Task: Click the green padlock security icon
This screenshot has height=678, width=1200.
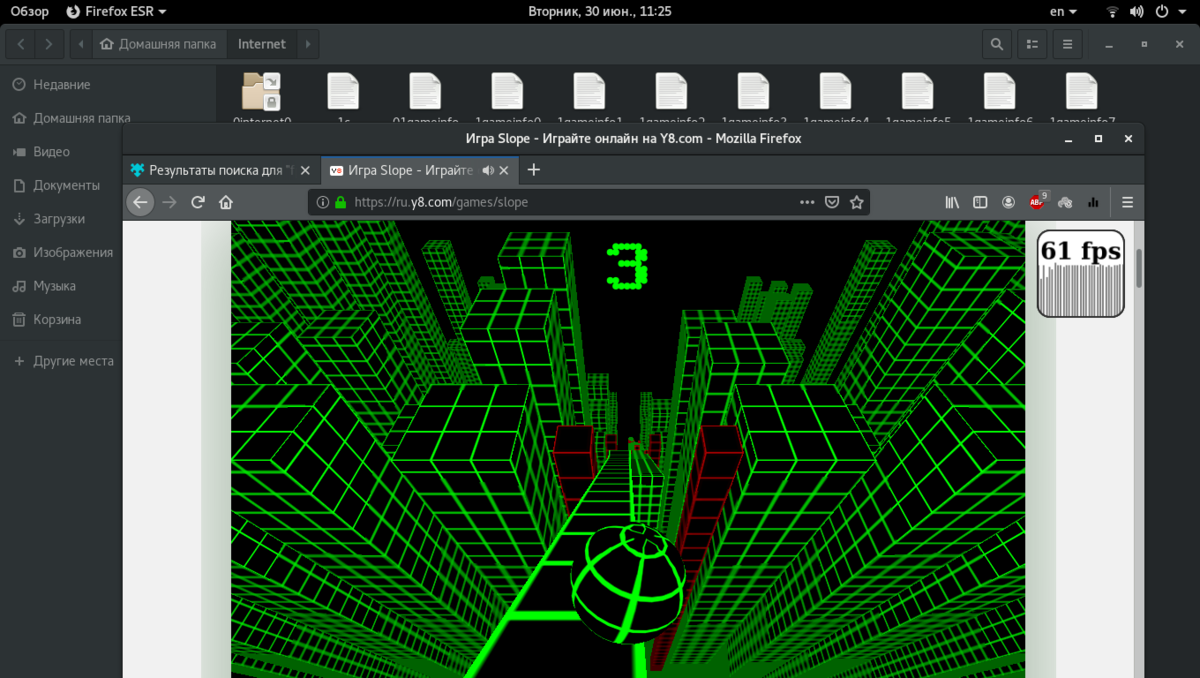Action: tap(340, 202)
